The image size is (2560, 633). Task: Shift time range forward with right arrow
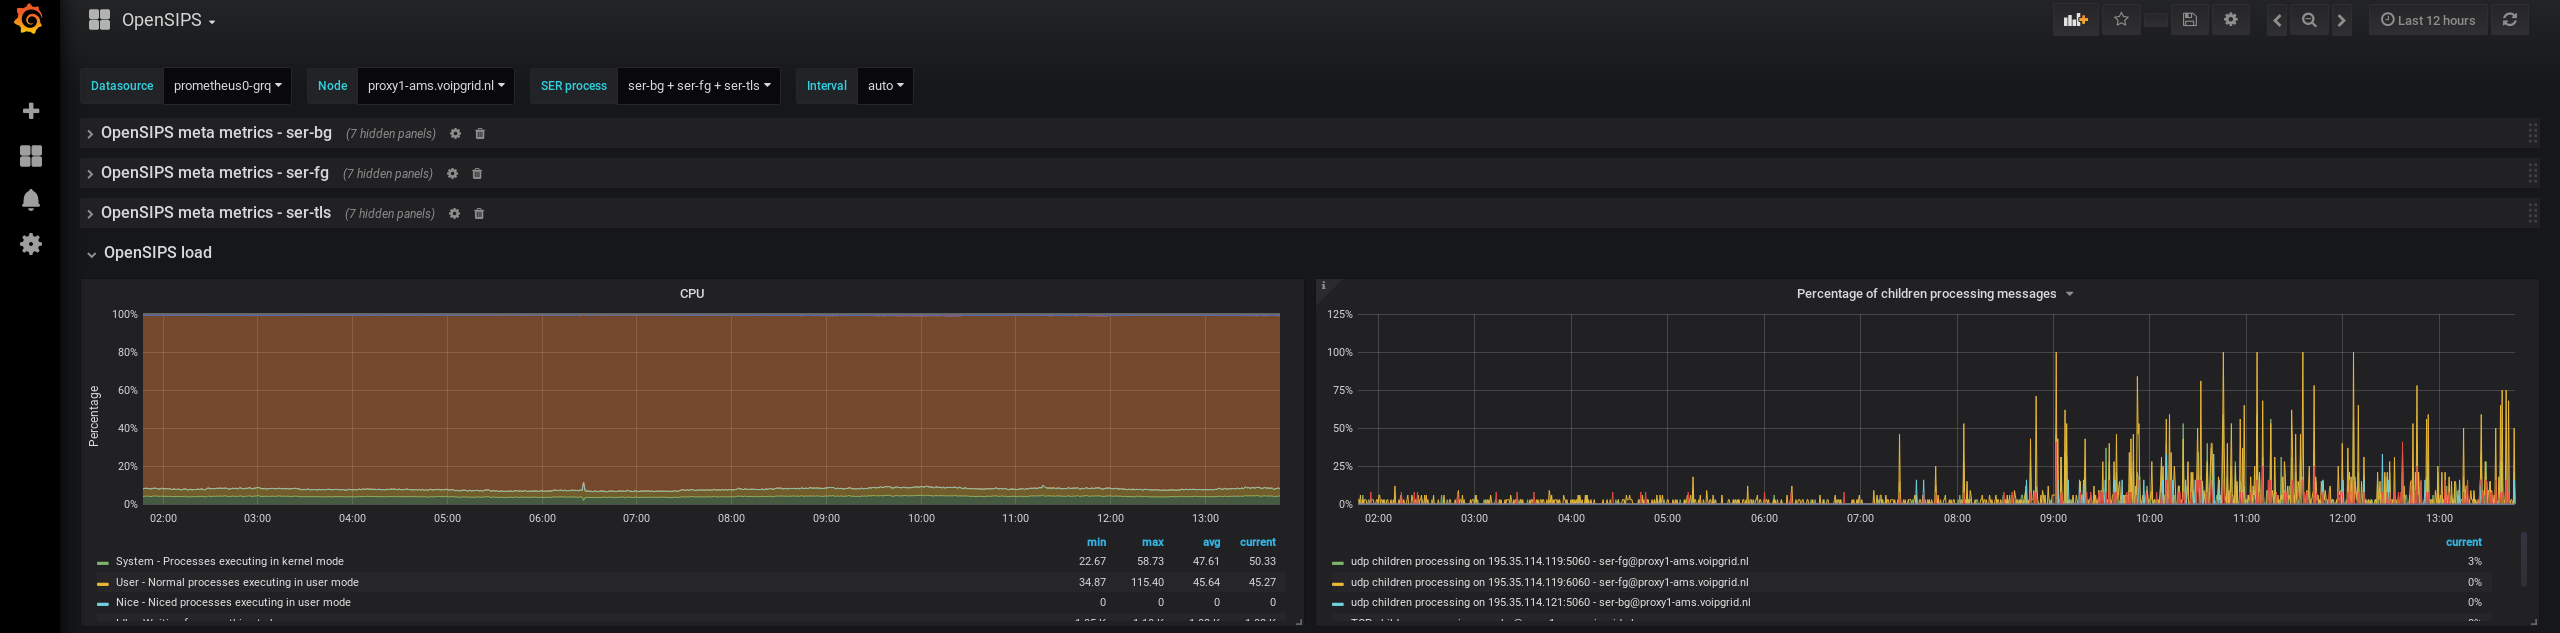2341,20
